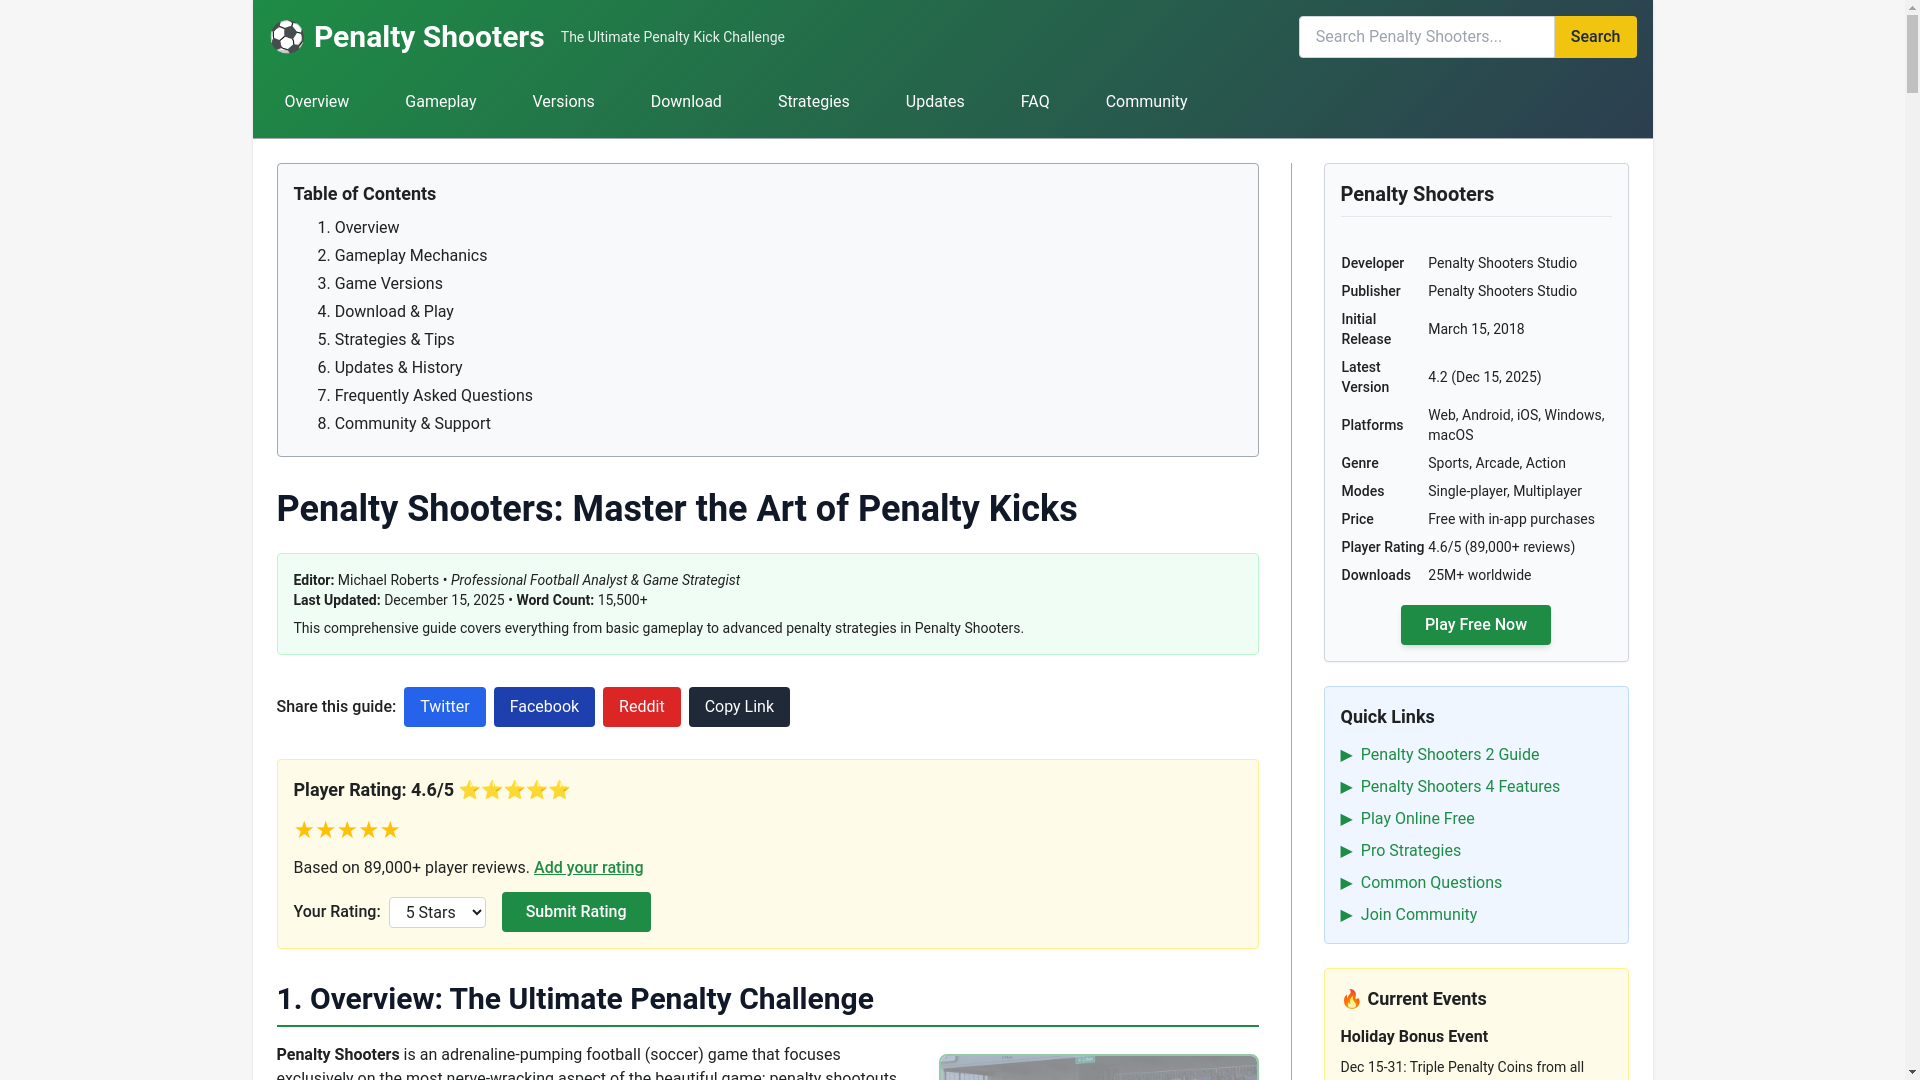This screenshot has height=1080, width=1920.
Task: Share the guide on Twitter
Action: (x=444, y=707)
